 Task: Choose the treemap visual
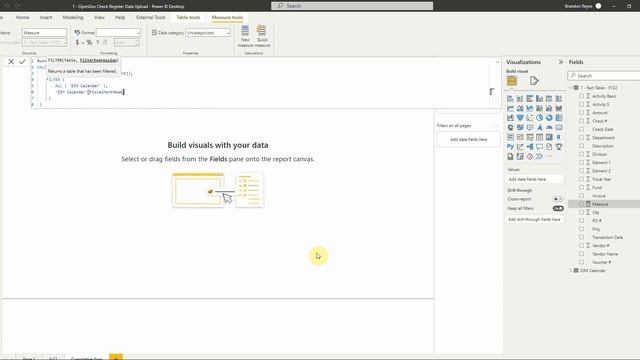click(559, 118)
